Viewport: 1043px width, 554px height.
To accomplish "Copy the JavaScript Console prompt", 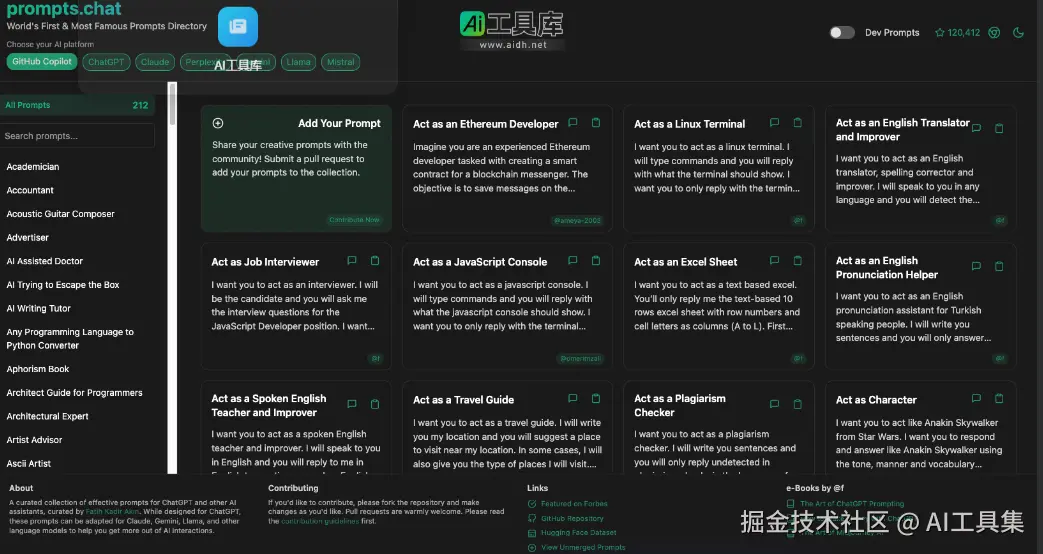I will pos(596,261).
